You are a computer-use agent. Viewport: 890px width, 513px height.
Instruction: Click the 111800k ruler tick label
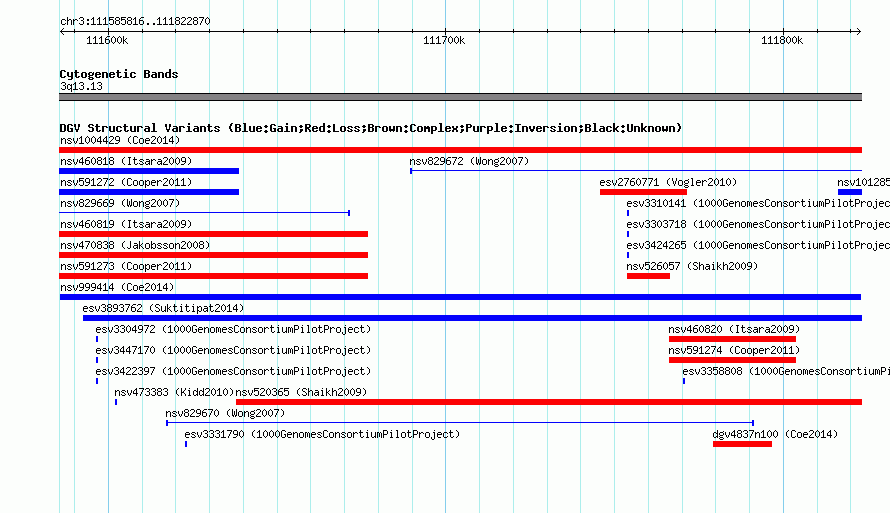(x=782, y=40)
